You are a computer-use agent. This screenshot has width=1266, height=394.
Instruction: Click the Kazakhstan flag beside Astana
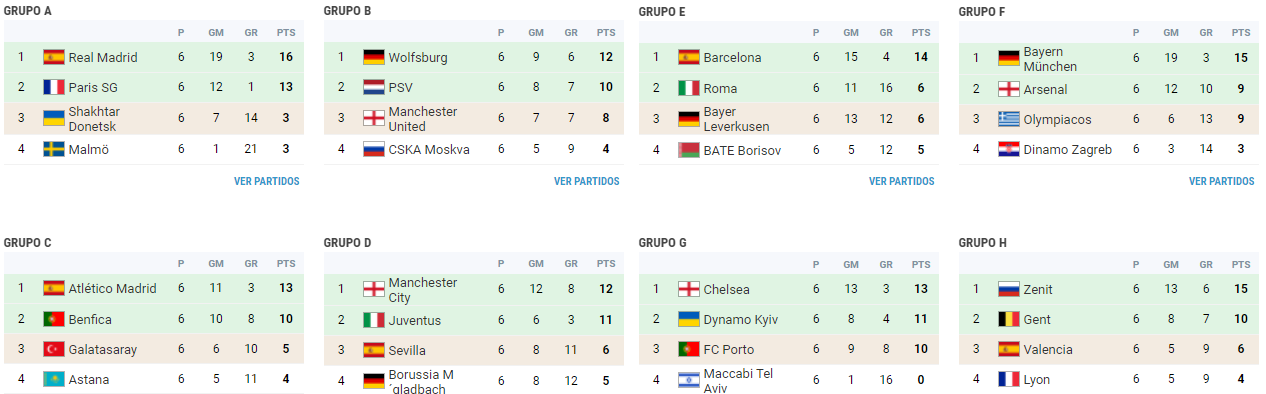tap(54, 379)
